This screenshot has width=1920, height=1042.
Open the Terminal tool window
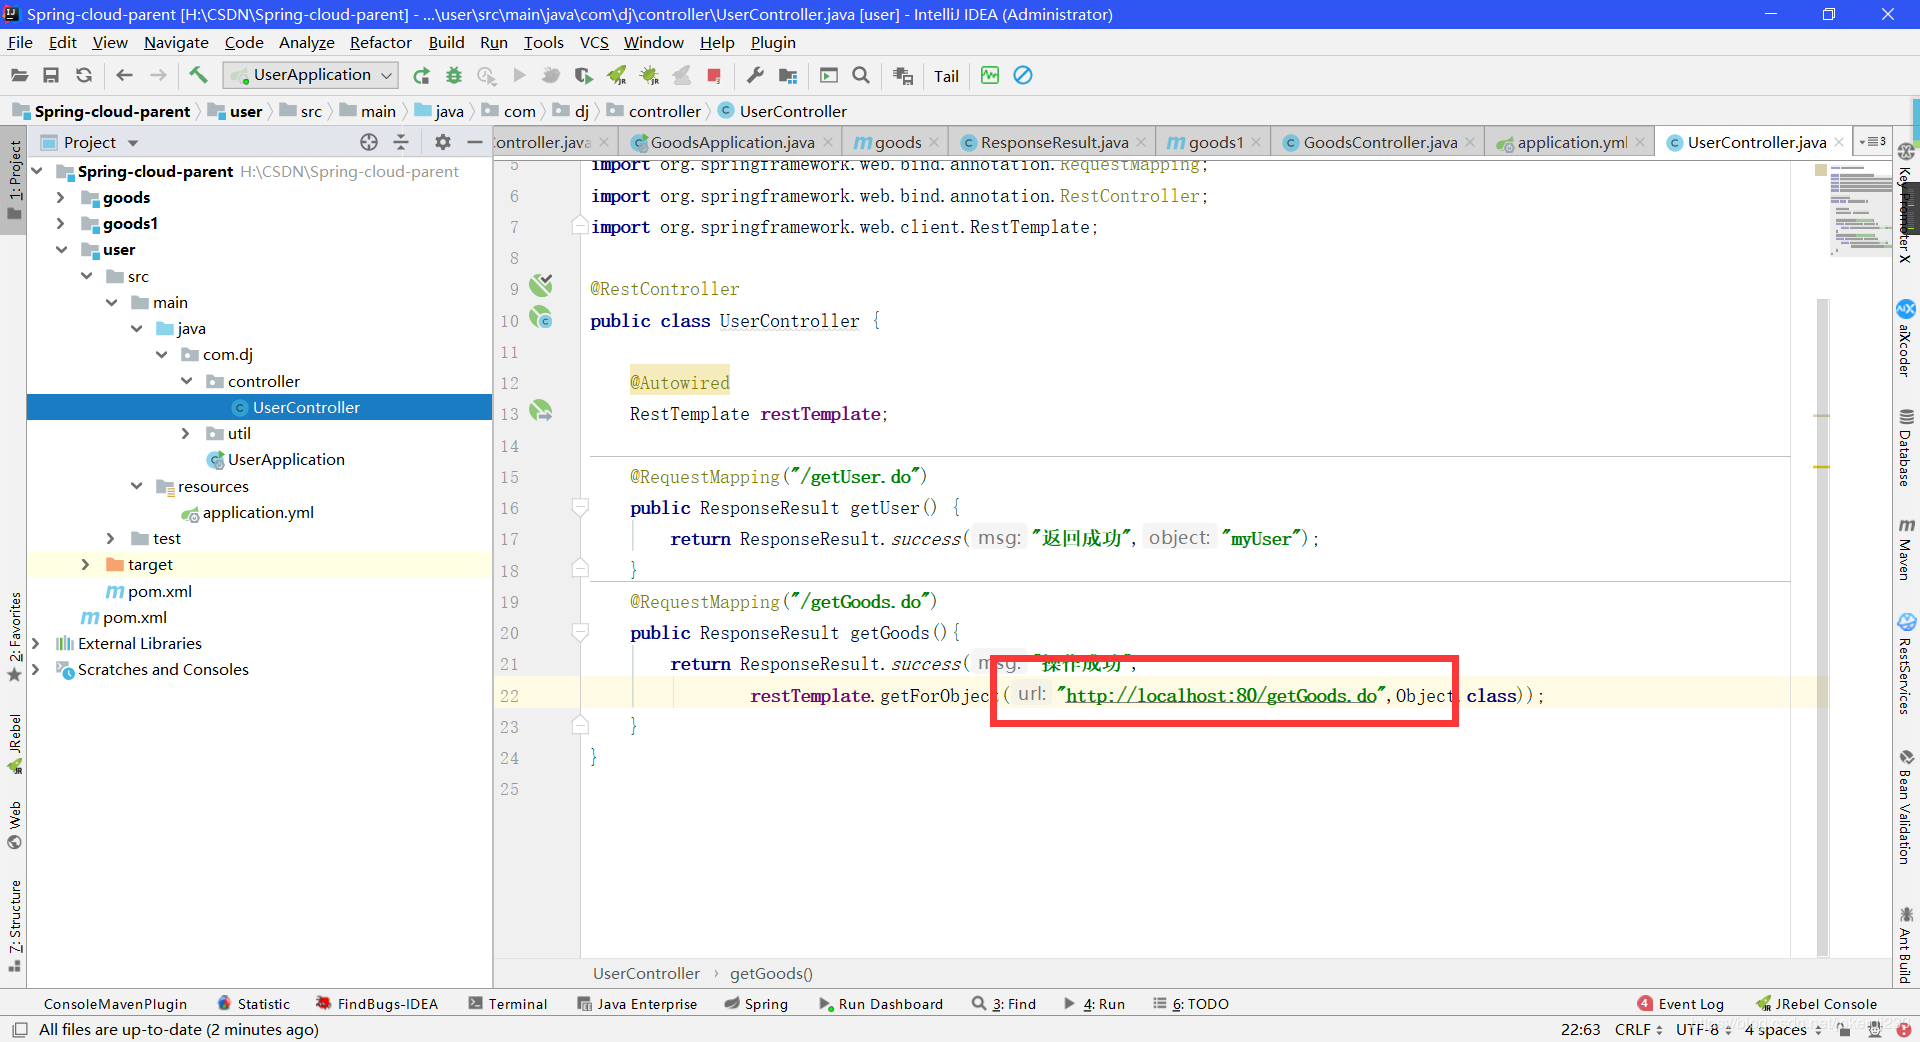(508, 1004)
